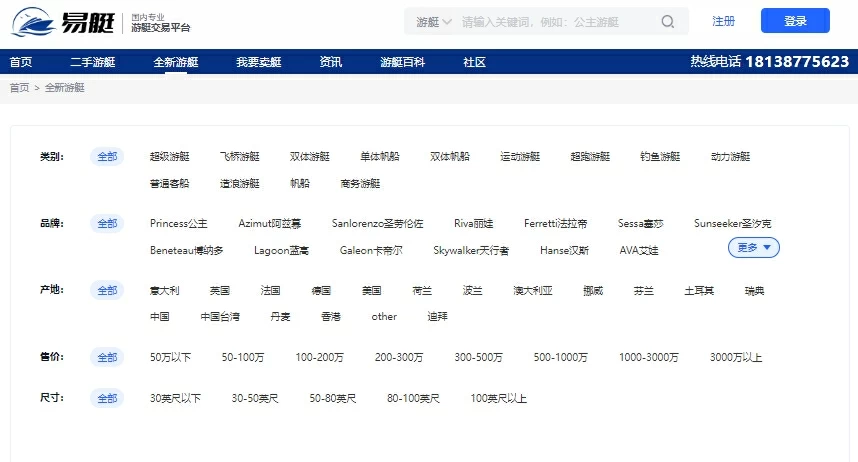Choose brand Hanse汉斯
The image size is (858, 462).
click(x=564, y=250)
